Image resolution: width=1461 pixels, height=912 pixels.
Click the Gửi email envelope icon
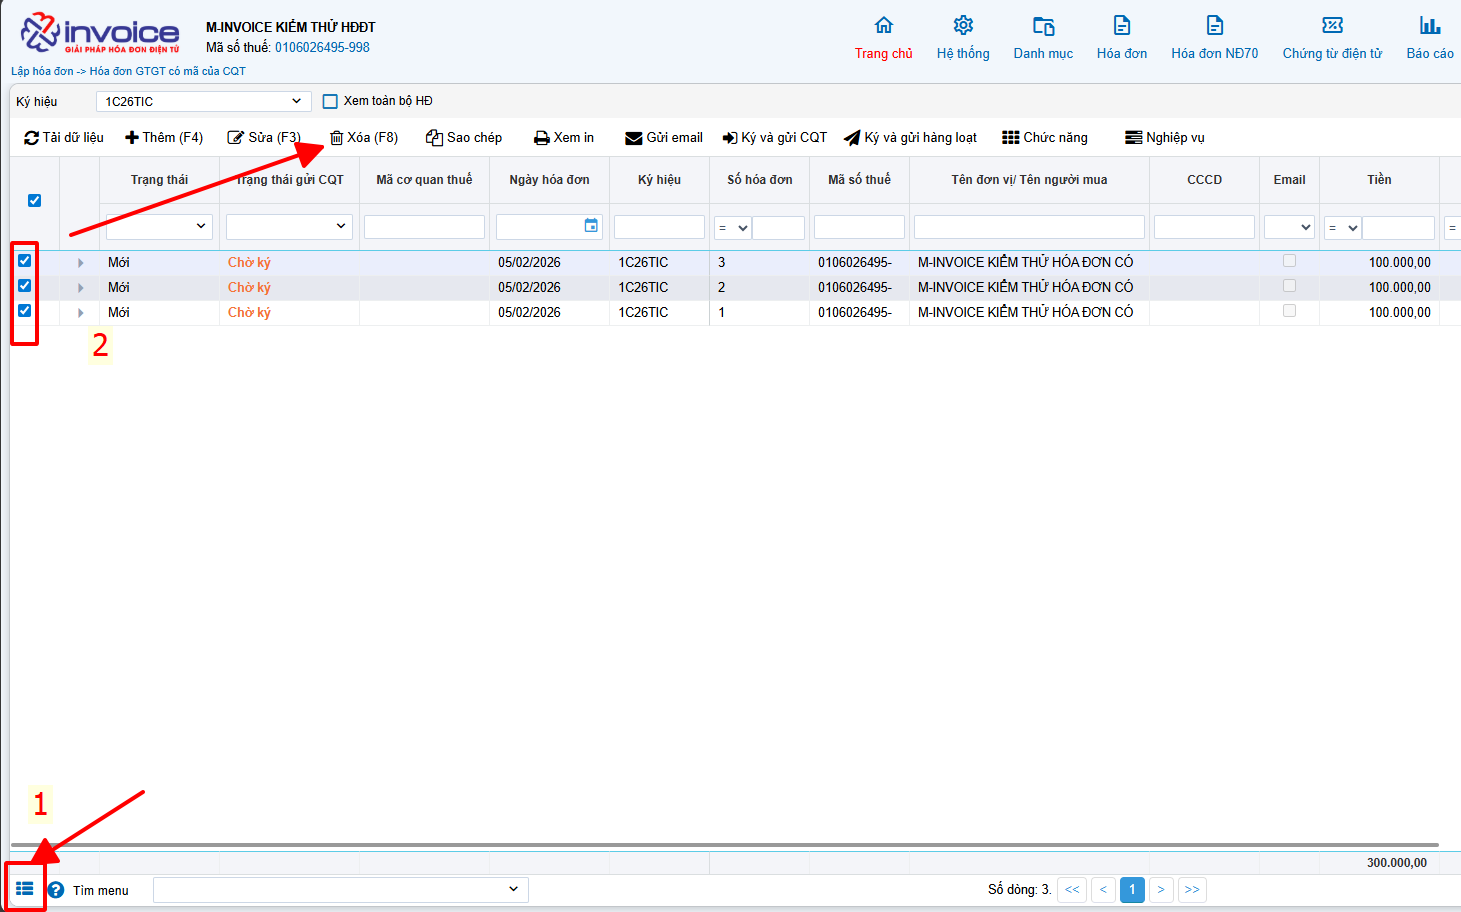point(633,138)
